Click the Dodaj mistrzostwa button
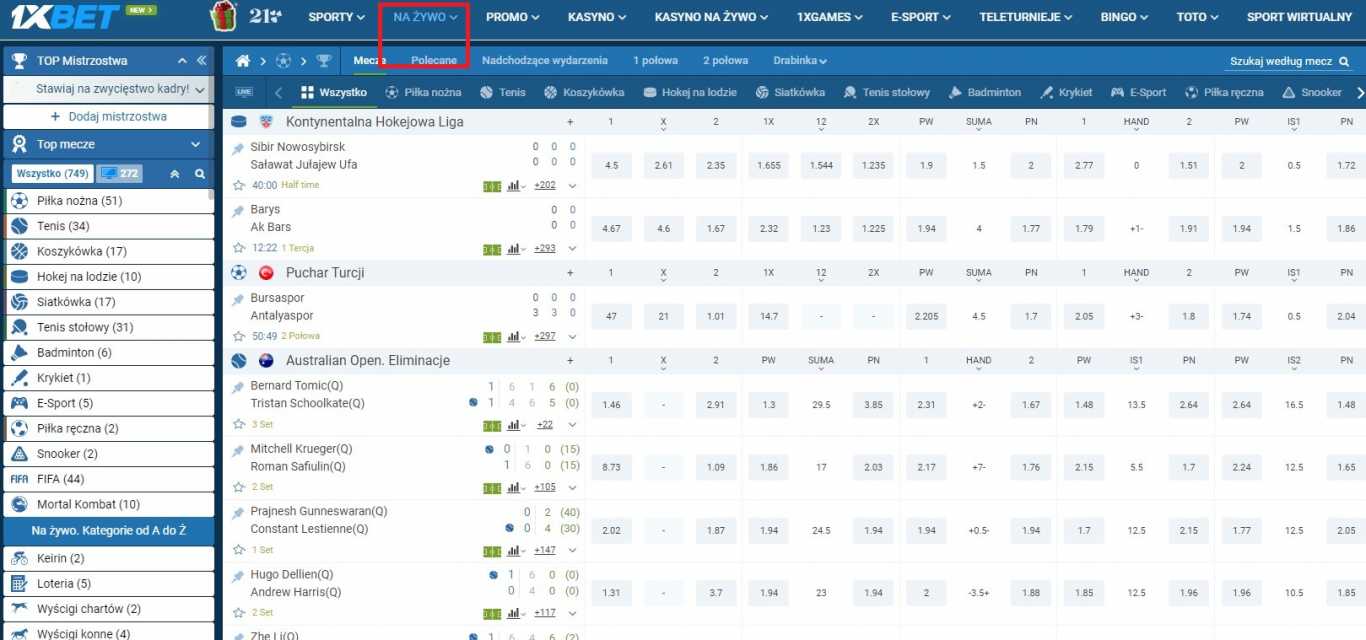The height and width of the screenshot is (640, 1366). tap(107, 117)
